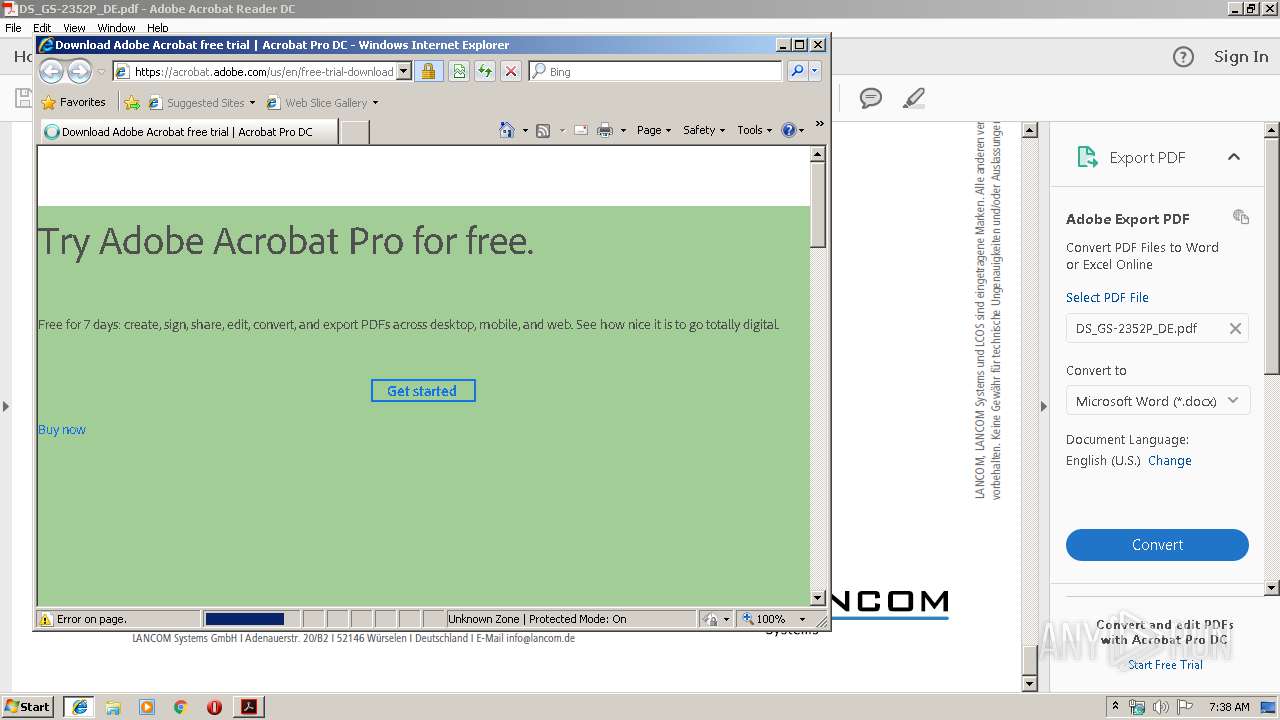Click the blue Convert button
Screen dimensions: 1280x720
(1157, 545)
